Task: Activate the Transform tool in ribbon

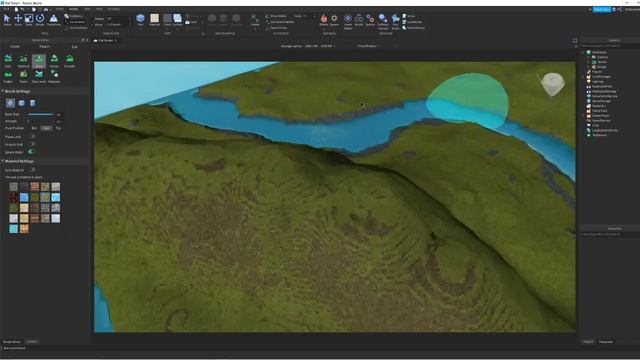Action: click(53, 20)
